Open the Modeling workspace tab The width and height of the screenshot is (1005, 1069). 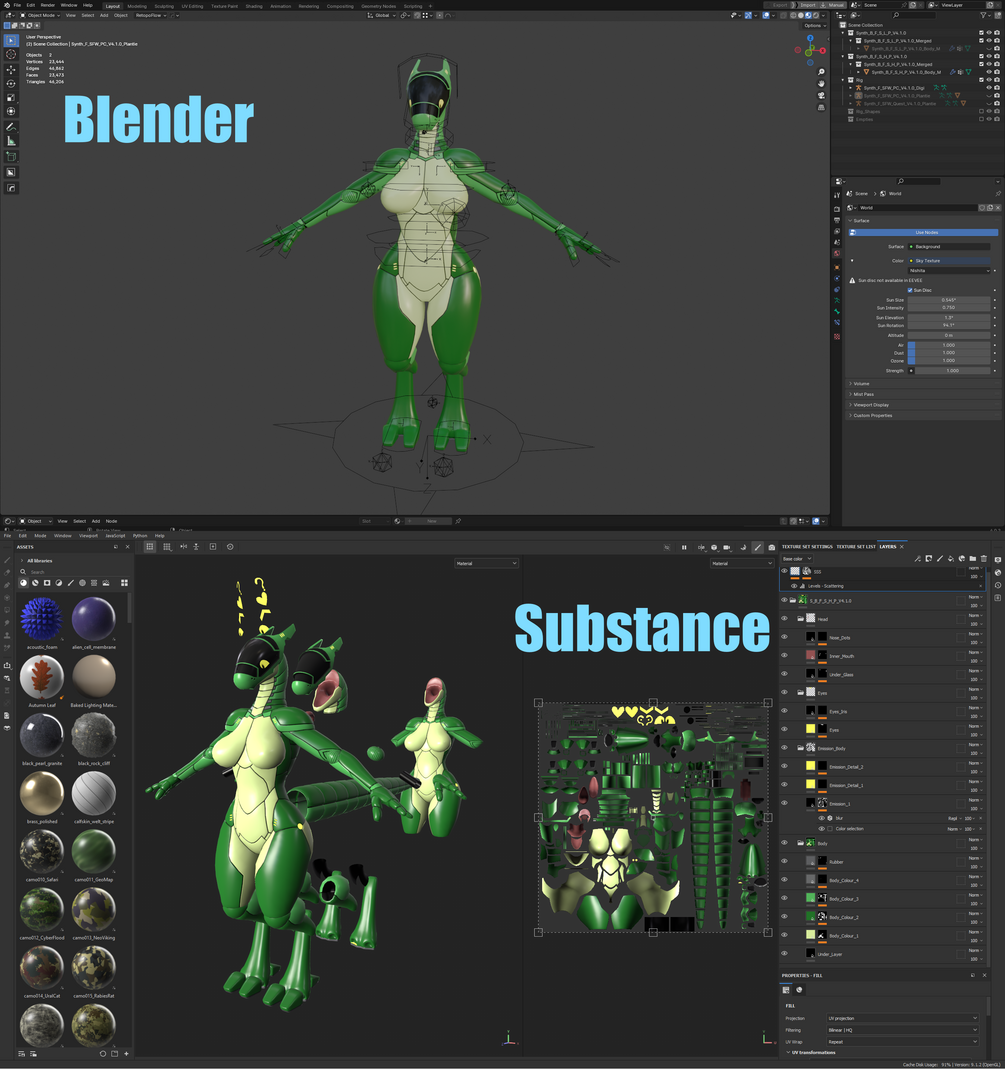(x=136, y=6)
